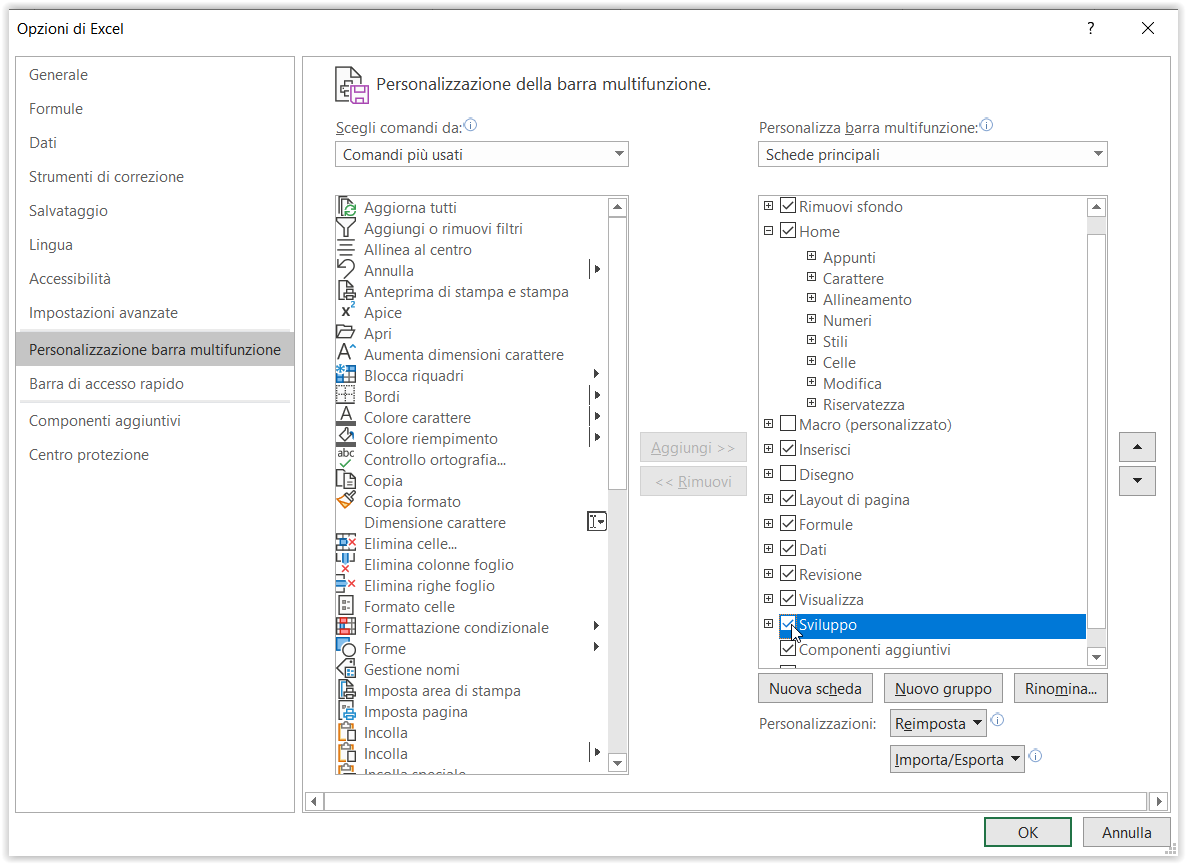Open the Importa/Esporta dropdown

coord(958,760)
